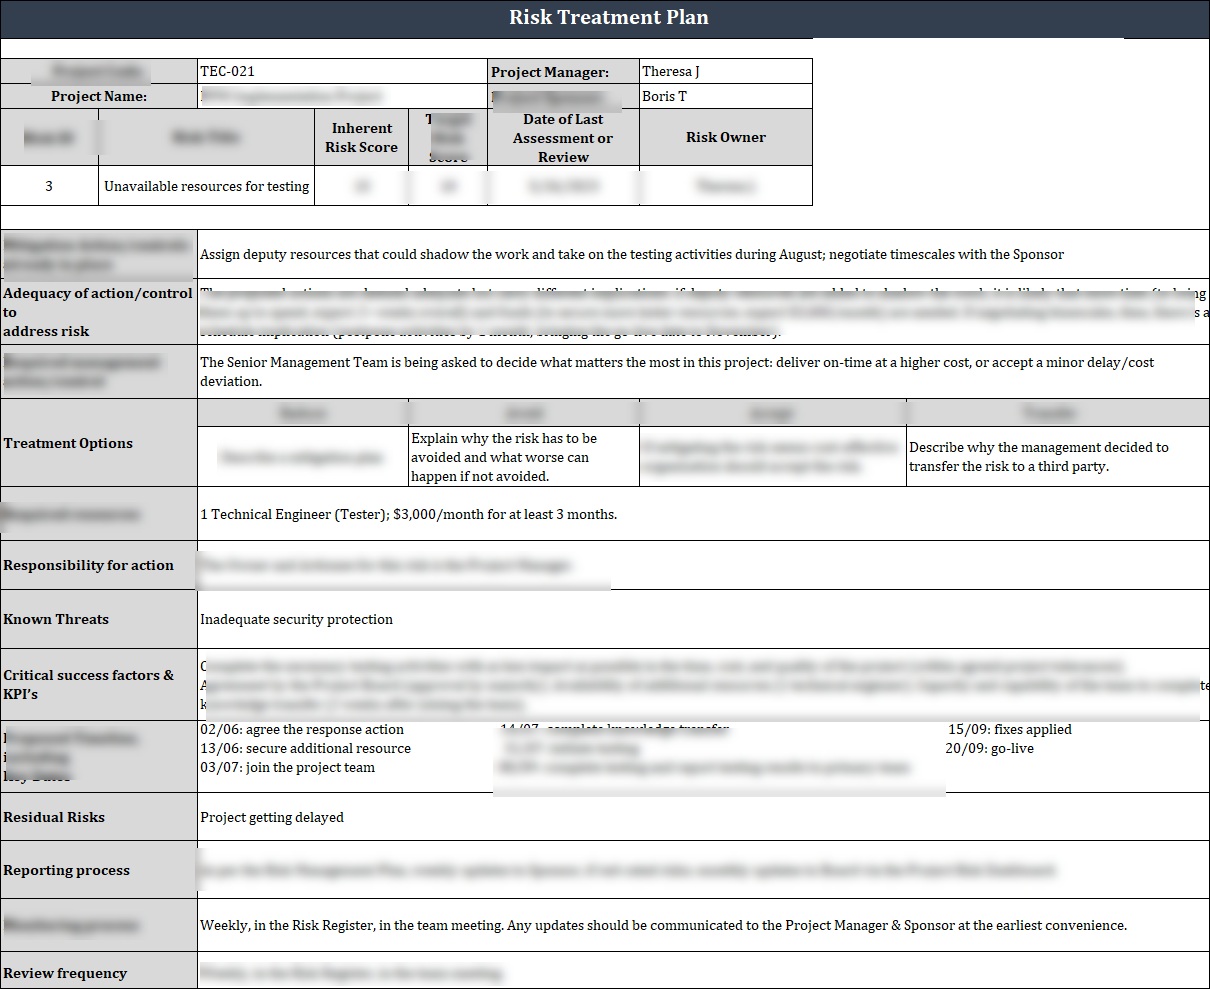This screenshot has height=989, width=1210.
Task: Select the Project Name label cell
Action: pyautogui.click(x=99, y=96)
